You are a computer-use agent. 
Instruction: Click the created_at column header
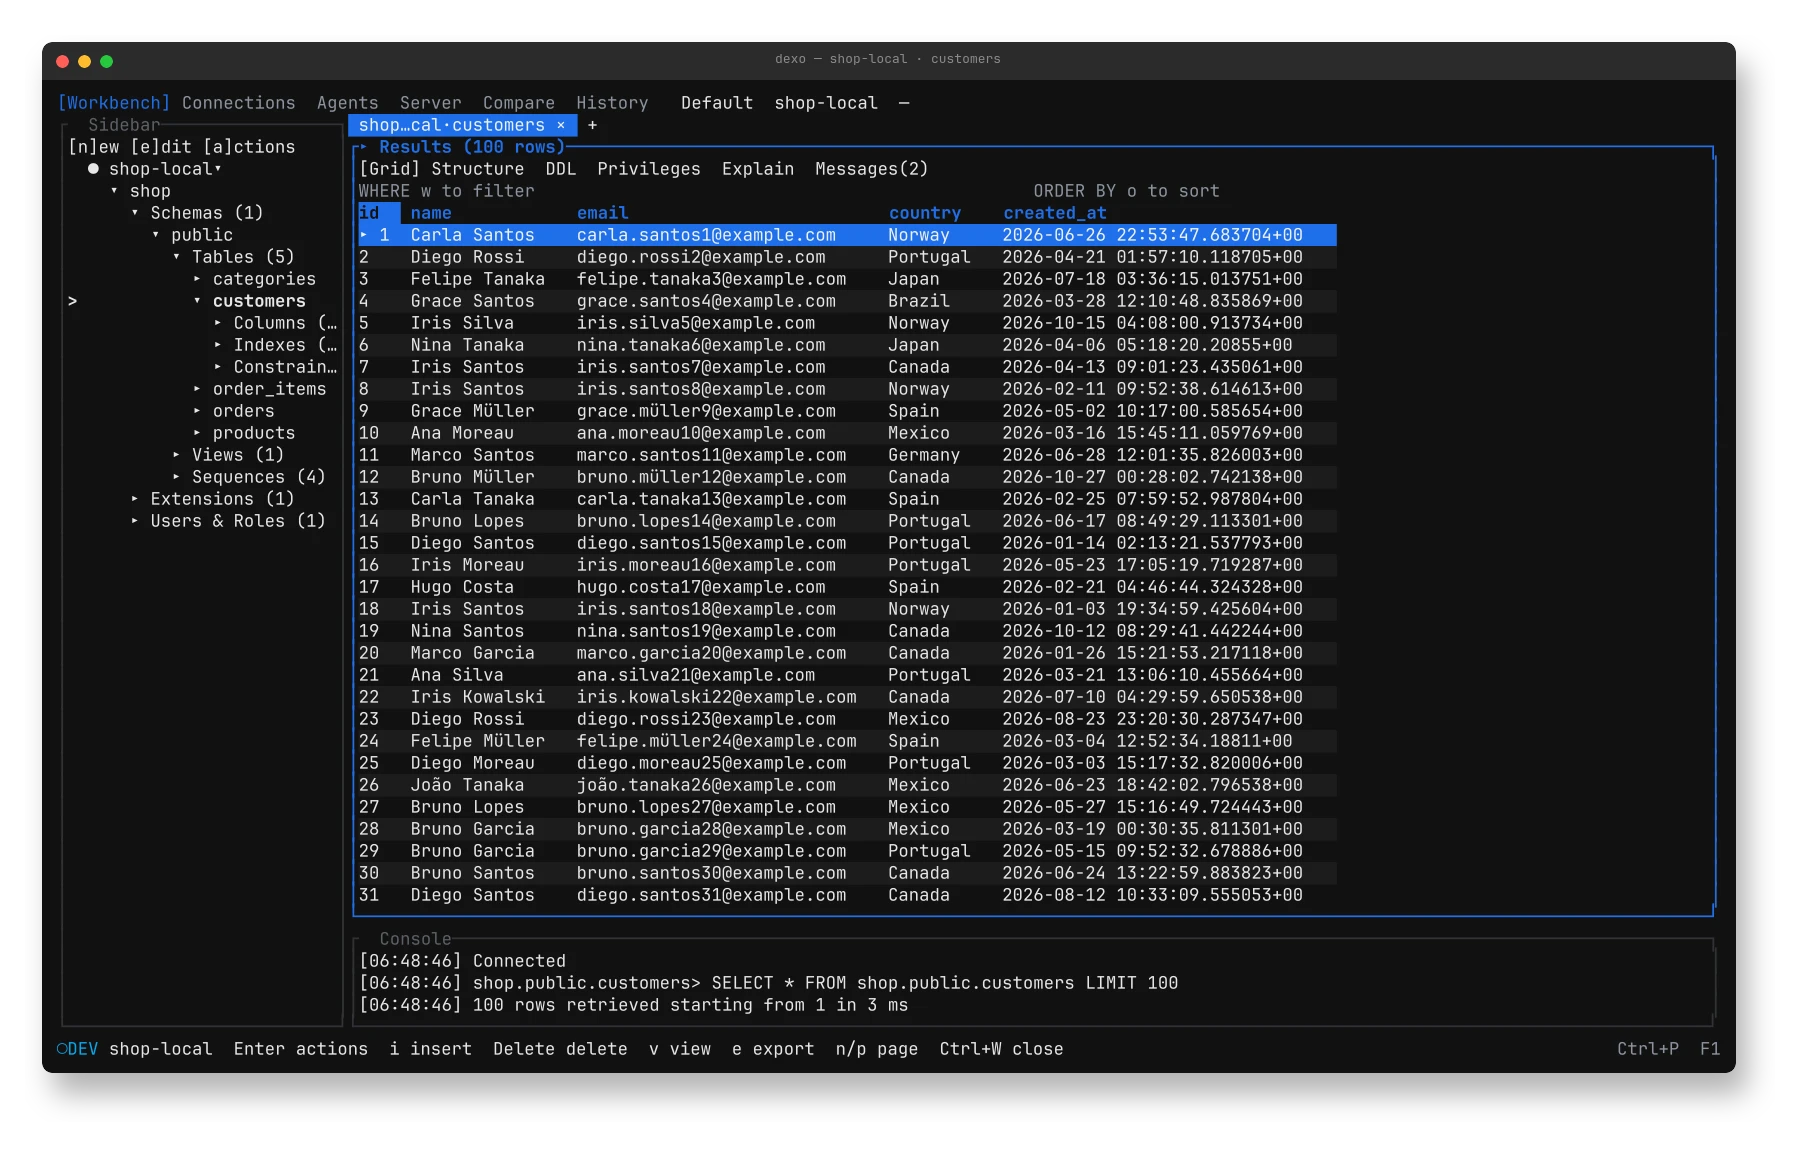(x=1054, y=213)
